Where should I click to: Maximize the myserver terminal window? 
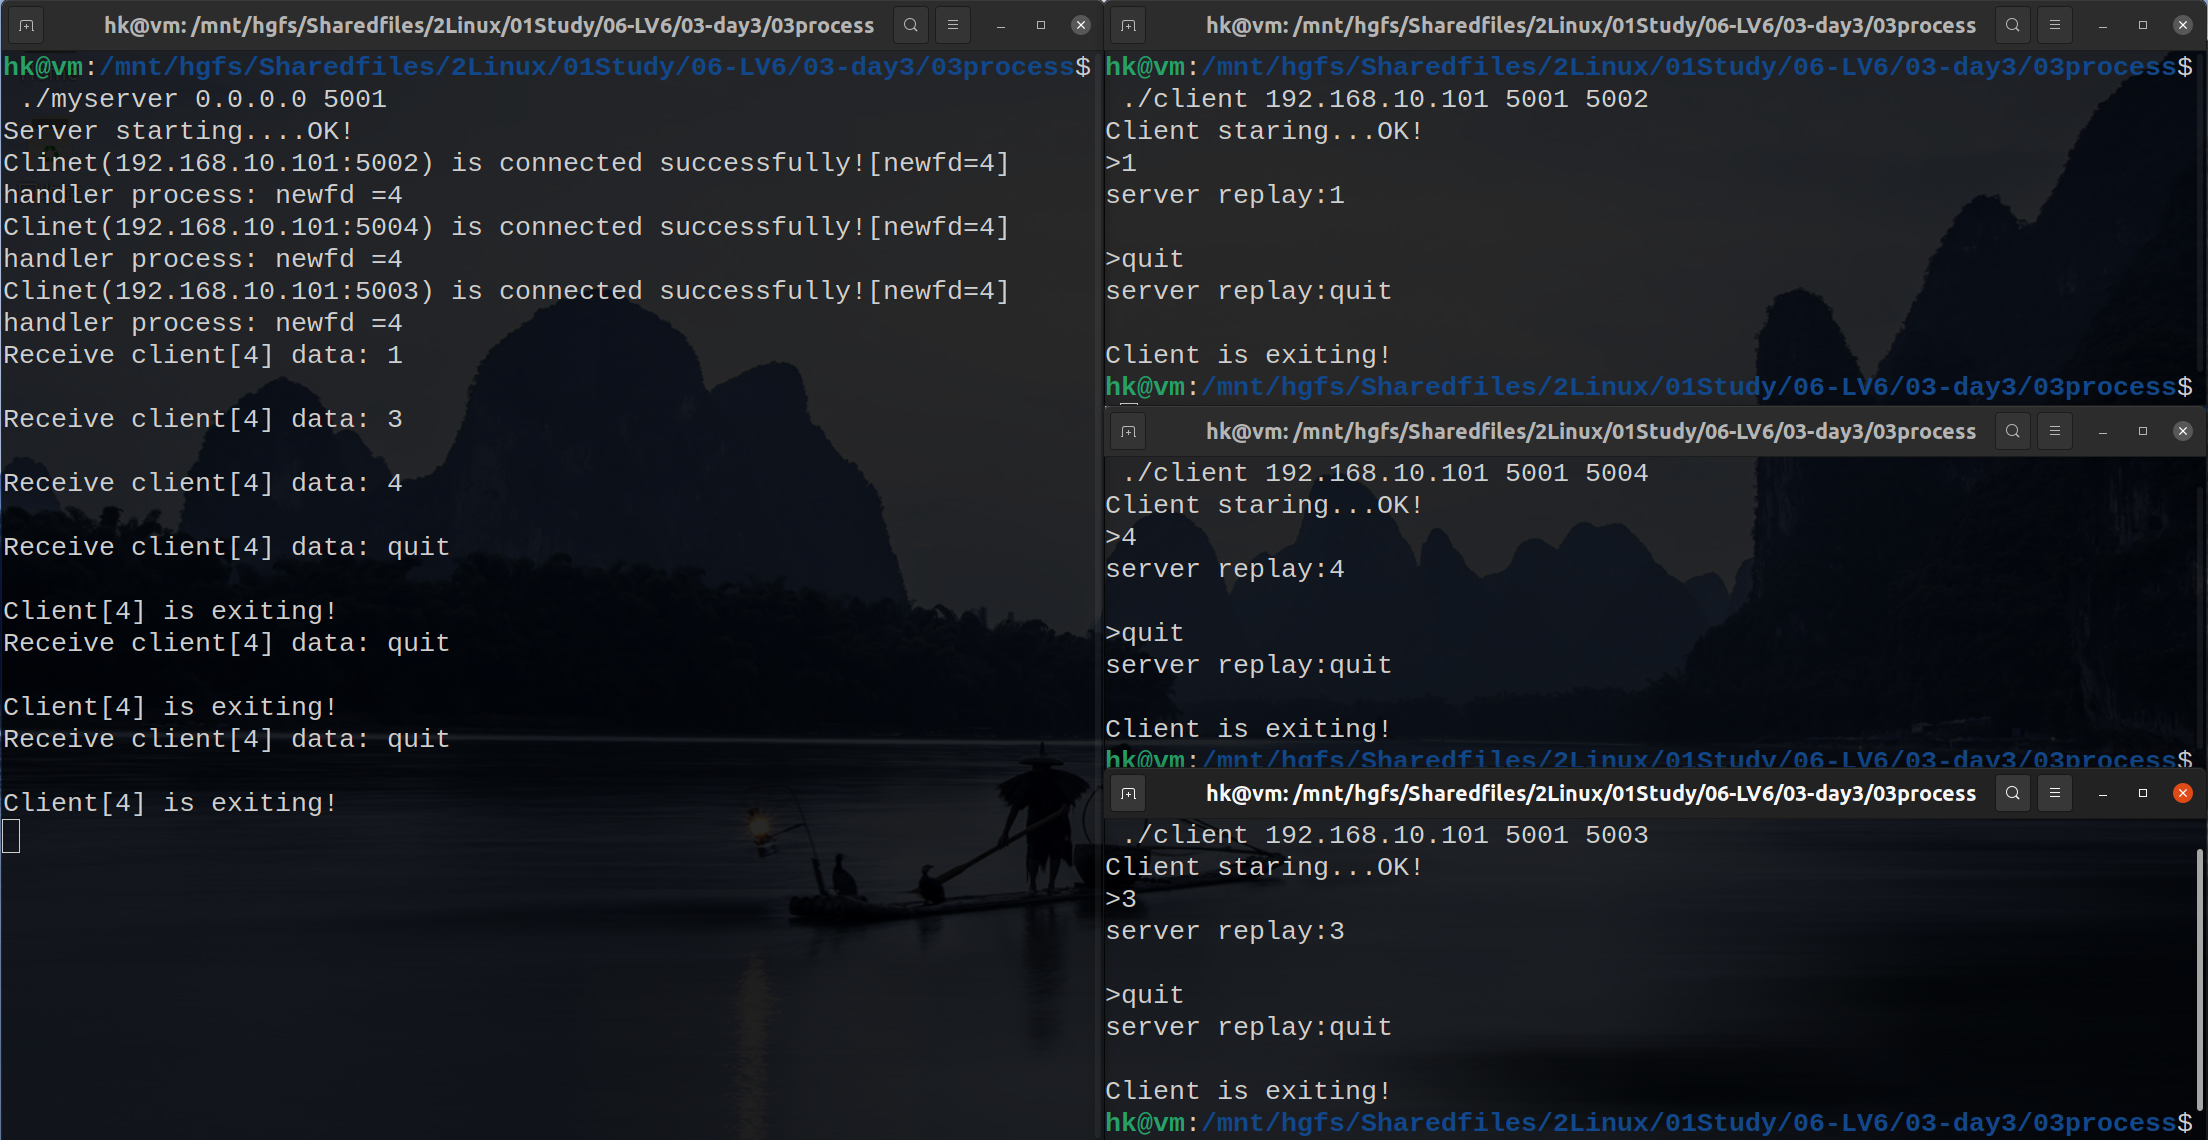(1041, 25)
